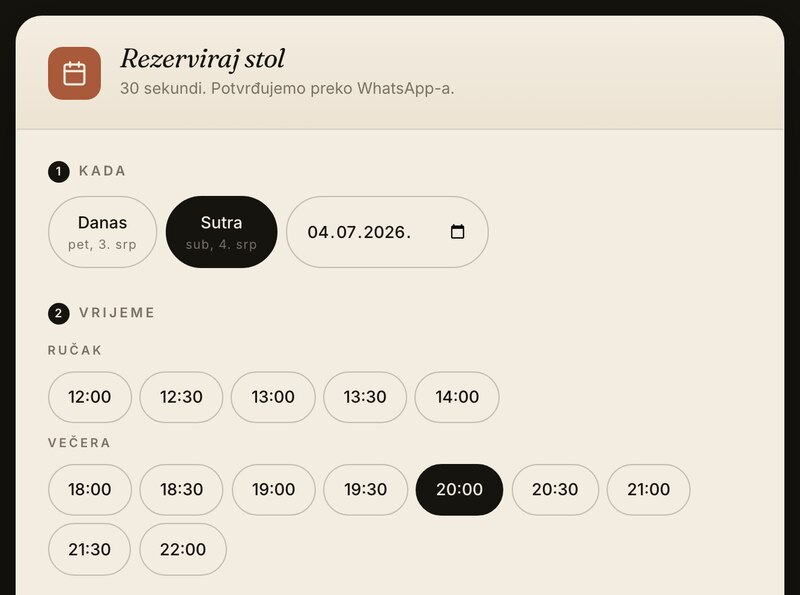The height and width of the screenshot is (595, 800).
Task: Click the 04.07.2026. date input field
Action: coord(387,232)
